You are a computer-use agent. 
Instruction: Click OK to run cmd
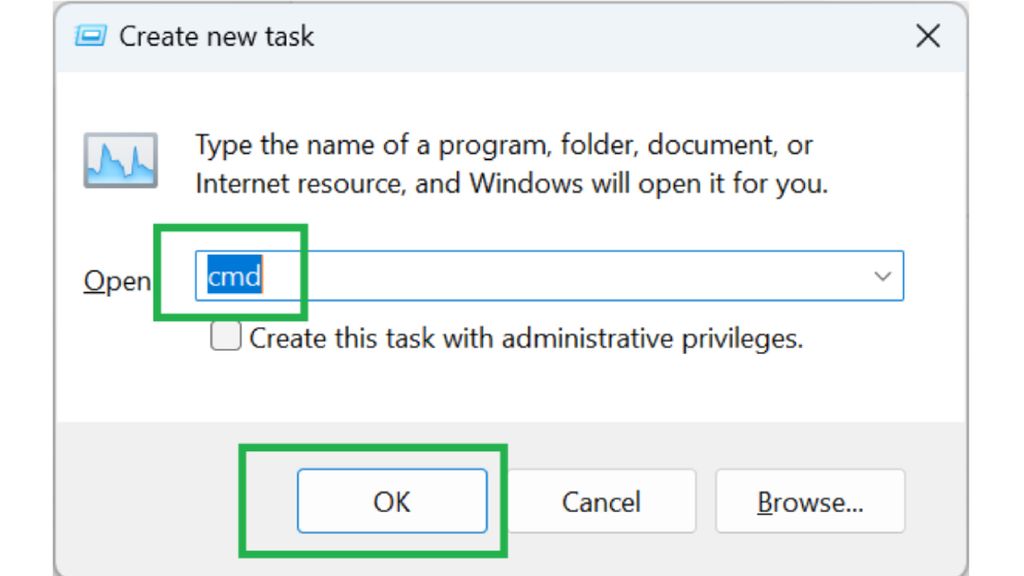(x=392, y=502)
